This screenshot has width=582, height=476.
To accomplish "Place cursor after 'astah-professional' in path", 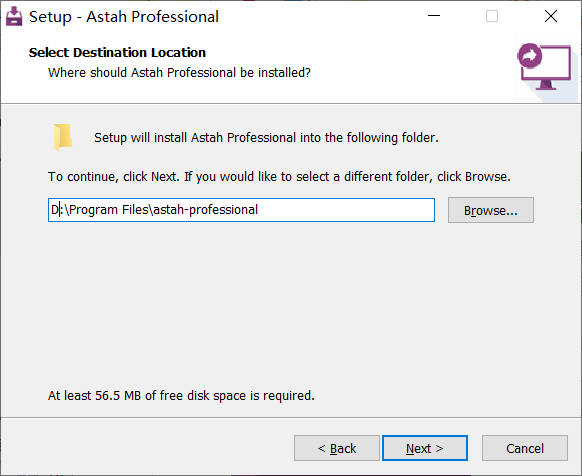I will [259, 210].
